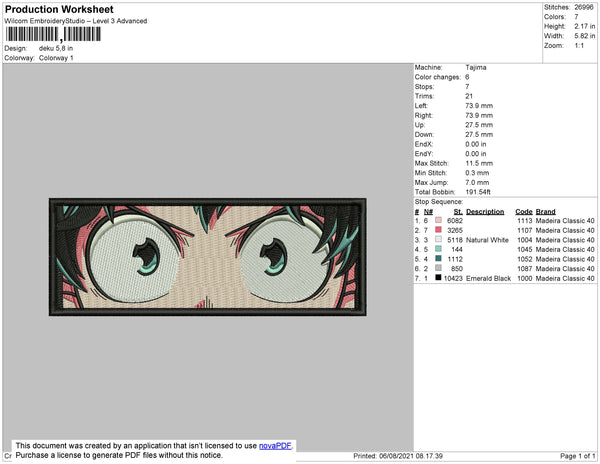
Task: Select thread code '1087'
Action: pyautogui.click(x=525, y=269)
